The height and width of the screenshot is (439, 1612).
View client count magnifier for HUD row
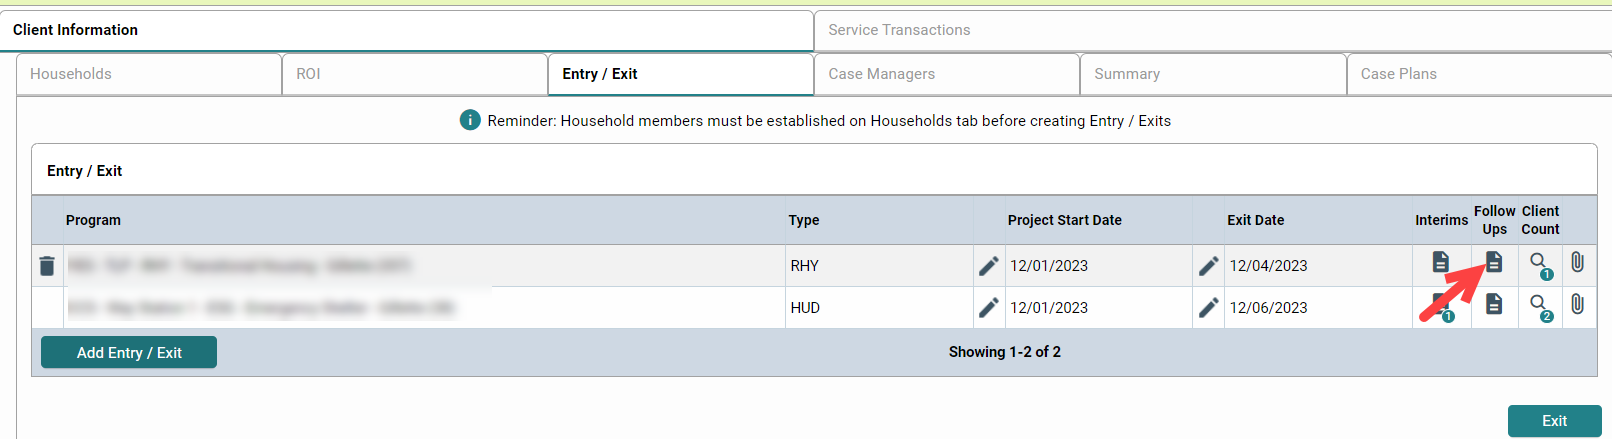(x=1540, y=307)
